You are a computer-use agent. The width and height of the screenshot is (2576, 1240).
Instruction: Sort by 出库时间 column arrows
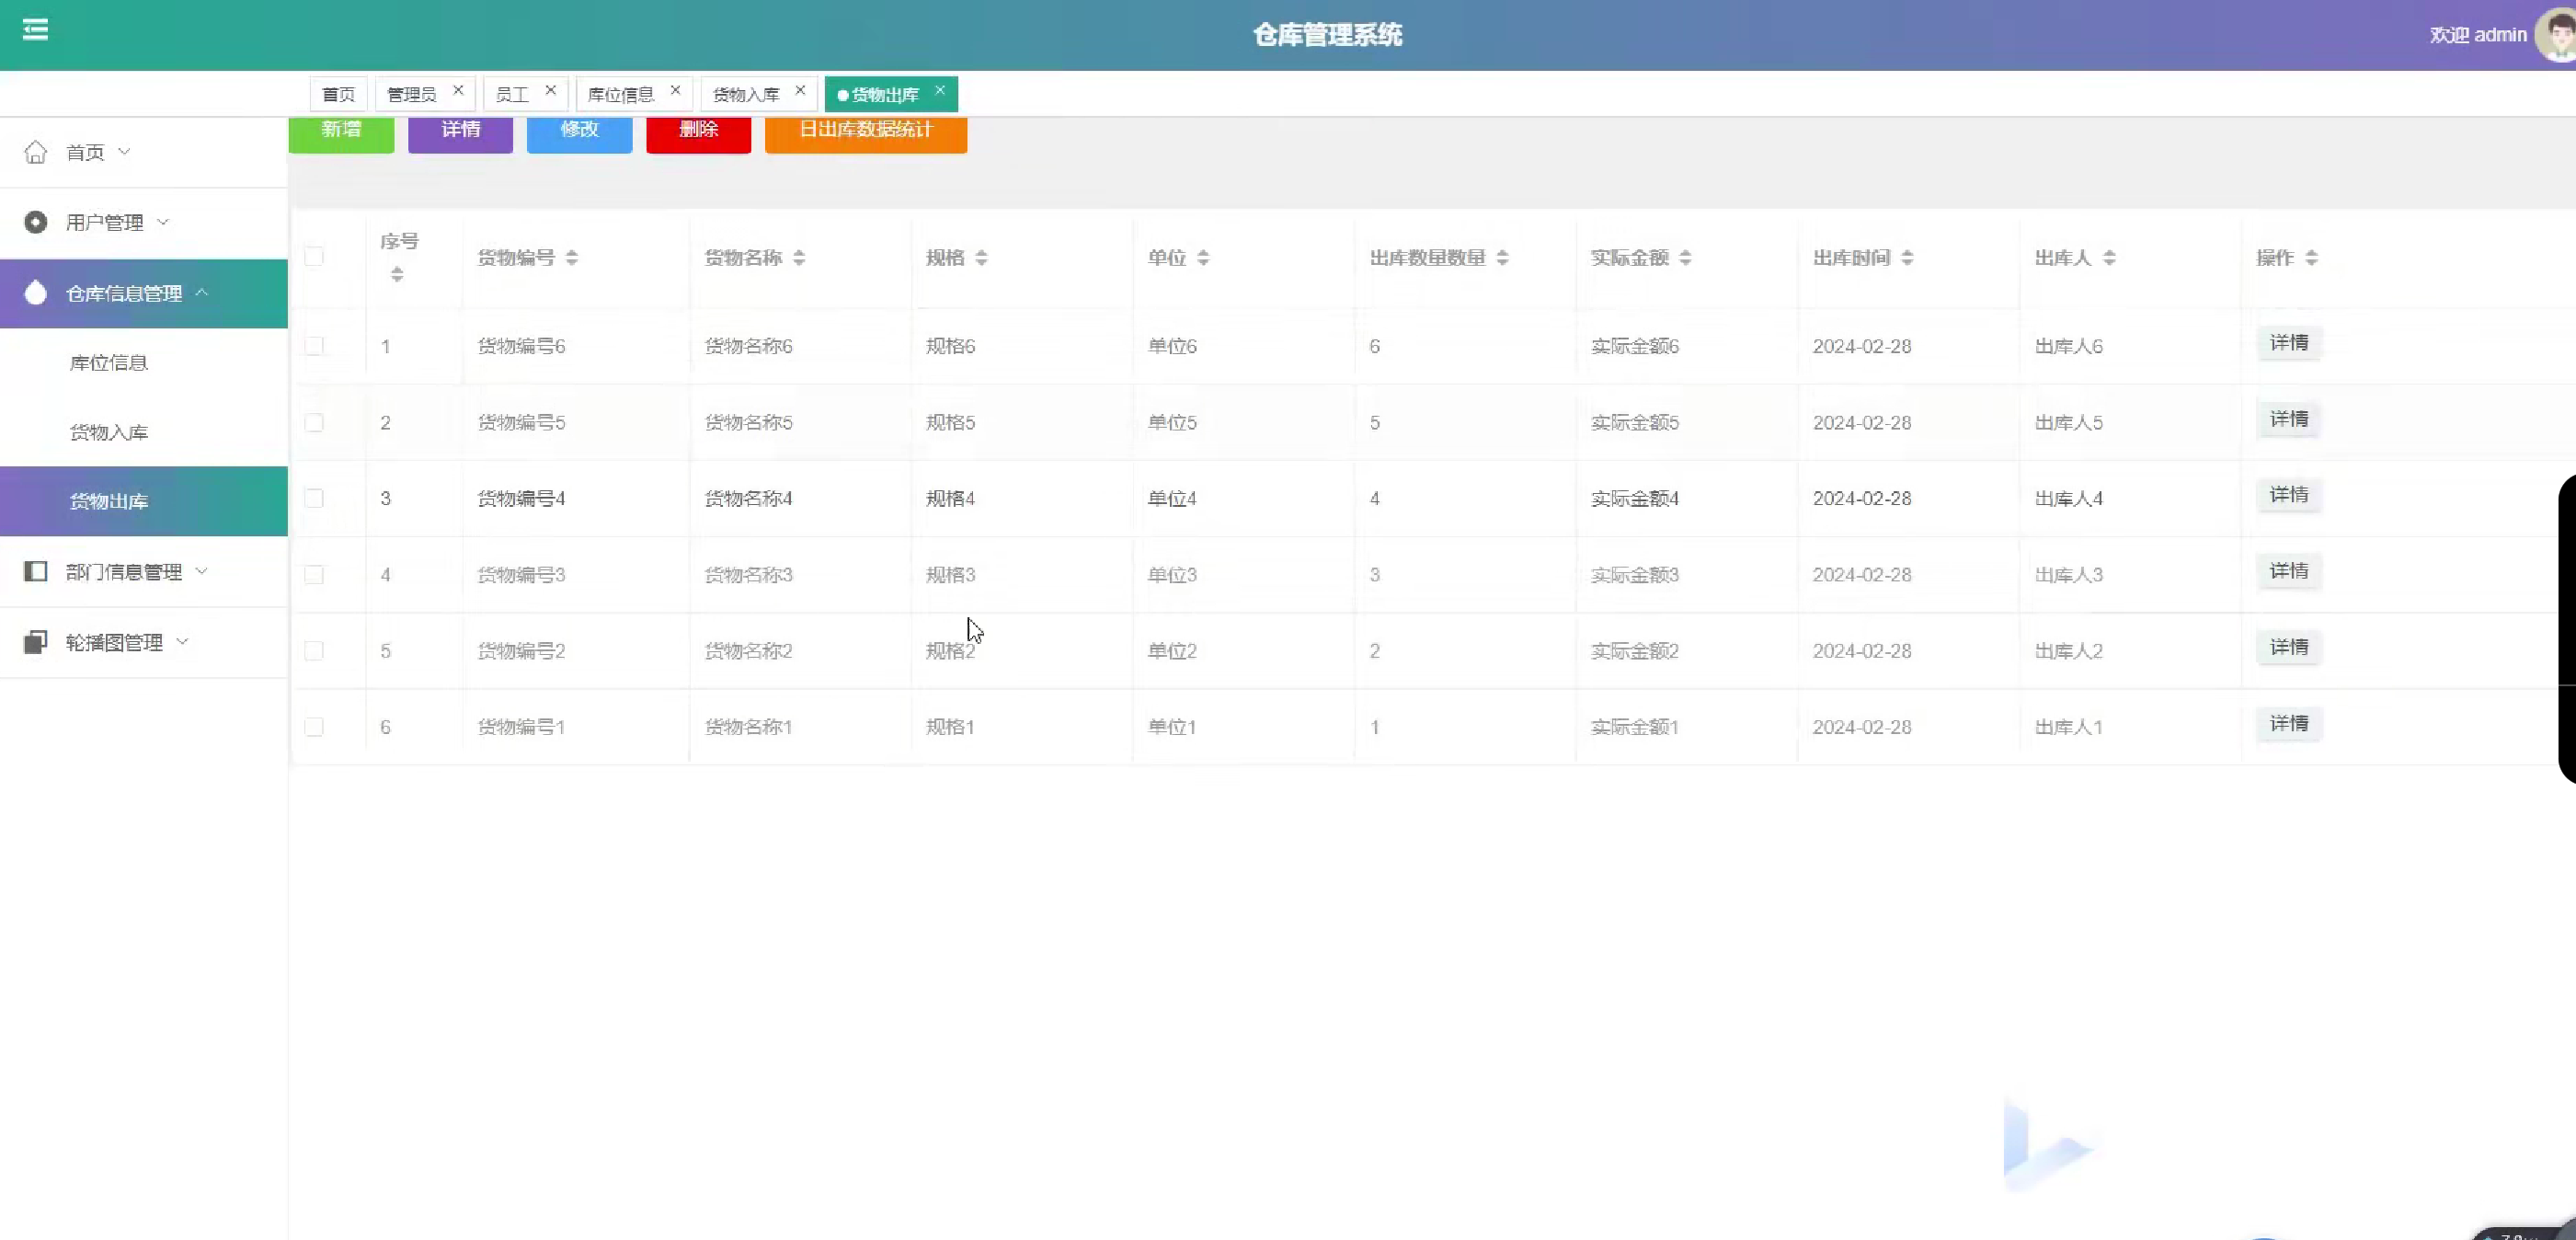click(1907, 258)
